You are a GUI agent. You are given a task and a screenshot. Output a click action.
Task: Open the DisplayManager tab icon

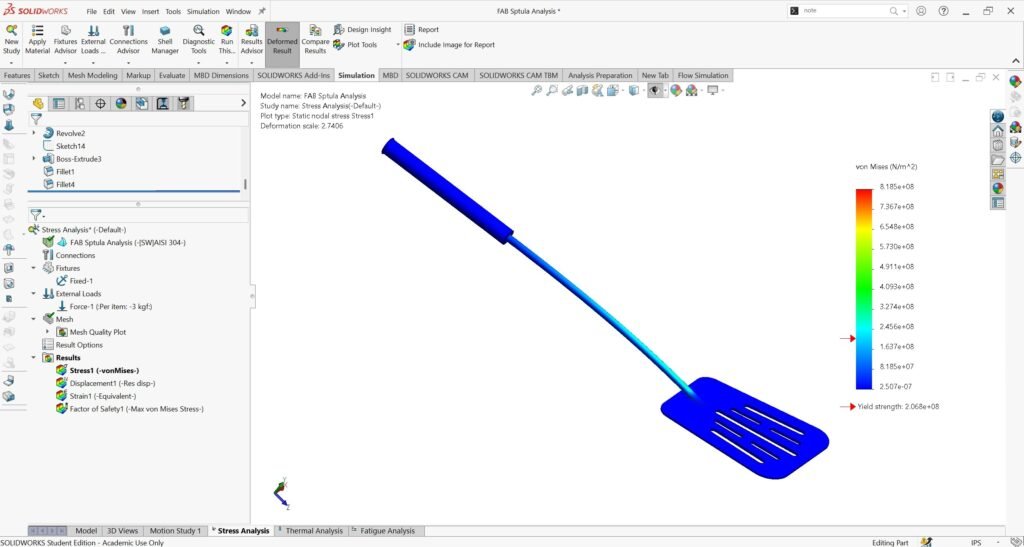point(121,103)
